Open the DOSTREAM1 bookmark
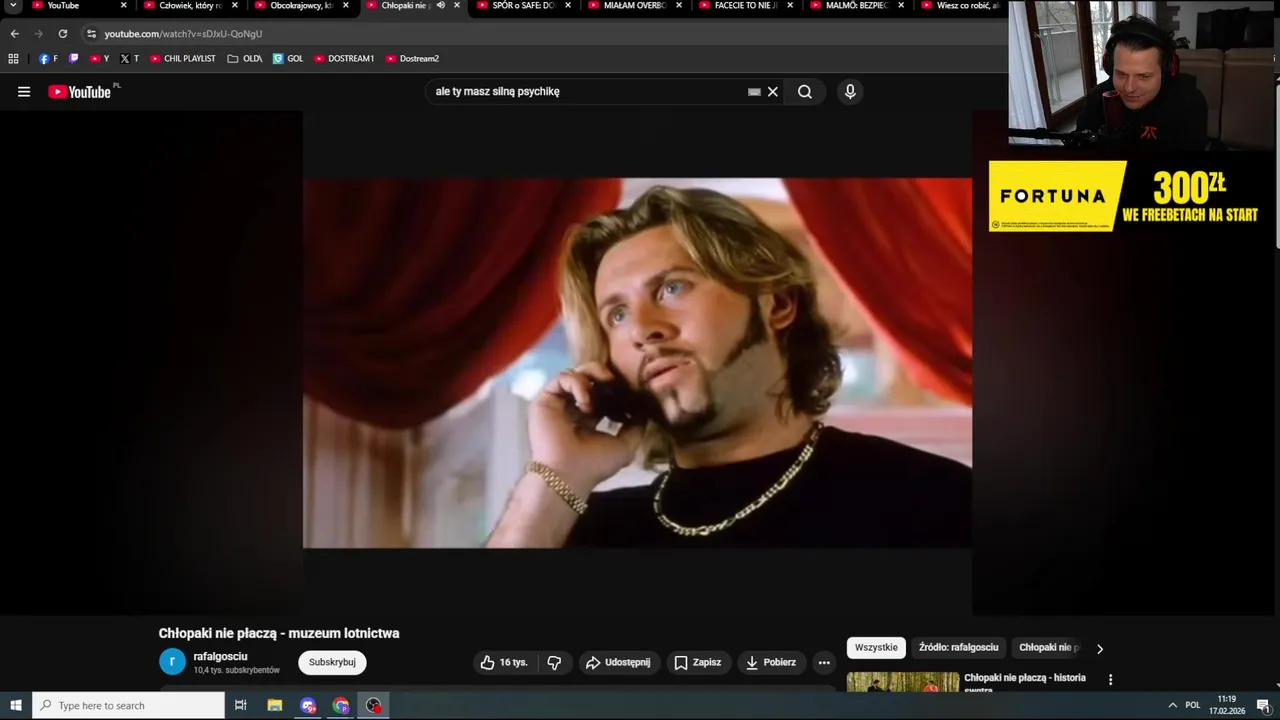 coord(344,58)
